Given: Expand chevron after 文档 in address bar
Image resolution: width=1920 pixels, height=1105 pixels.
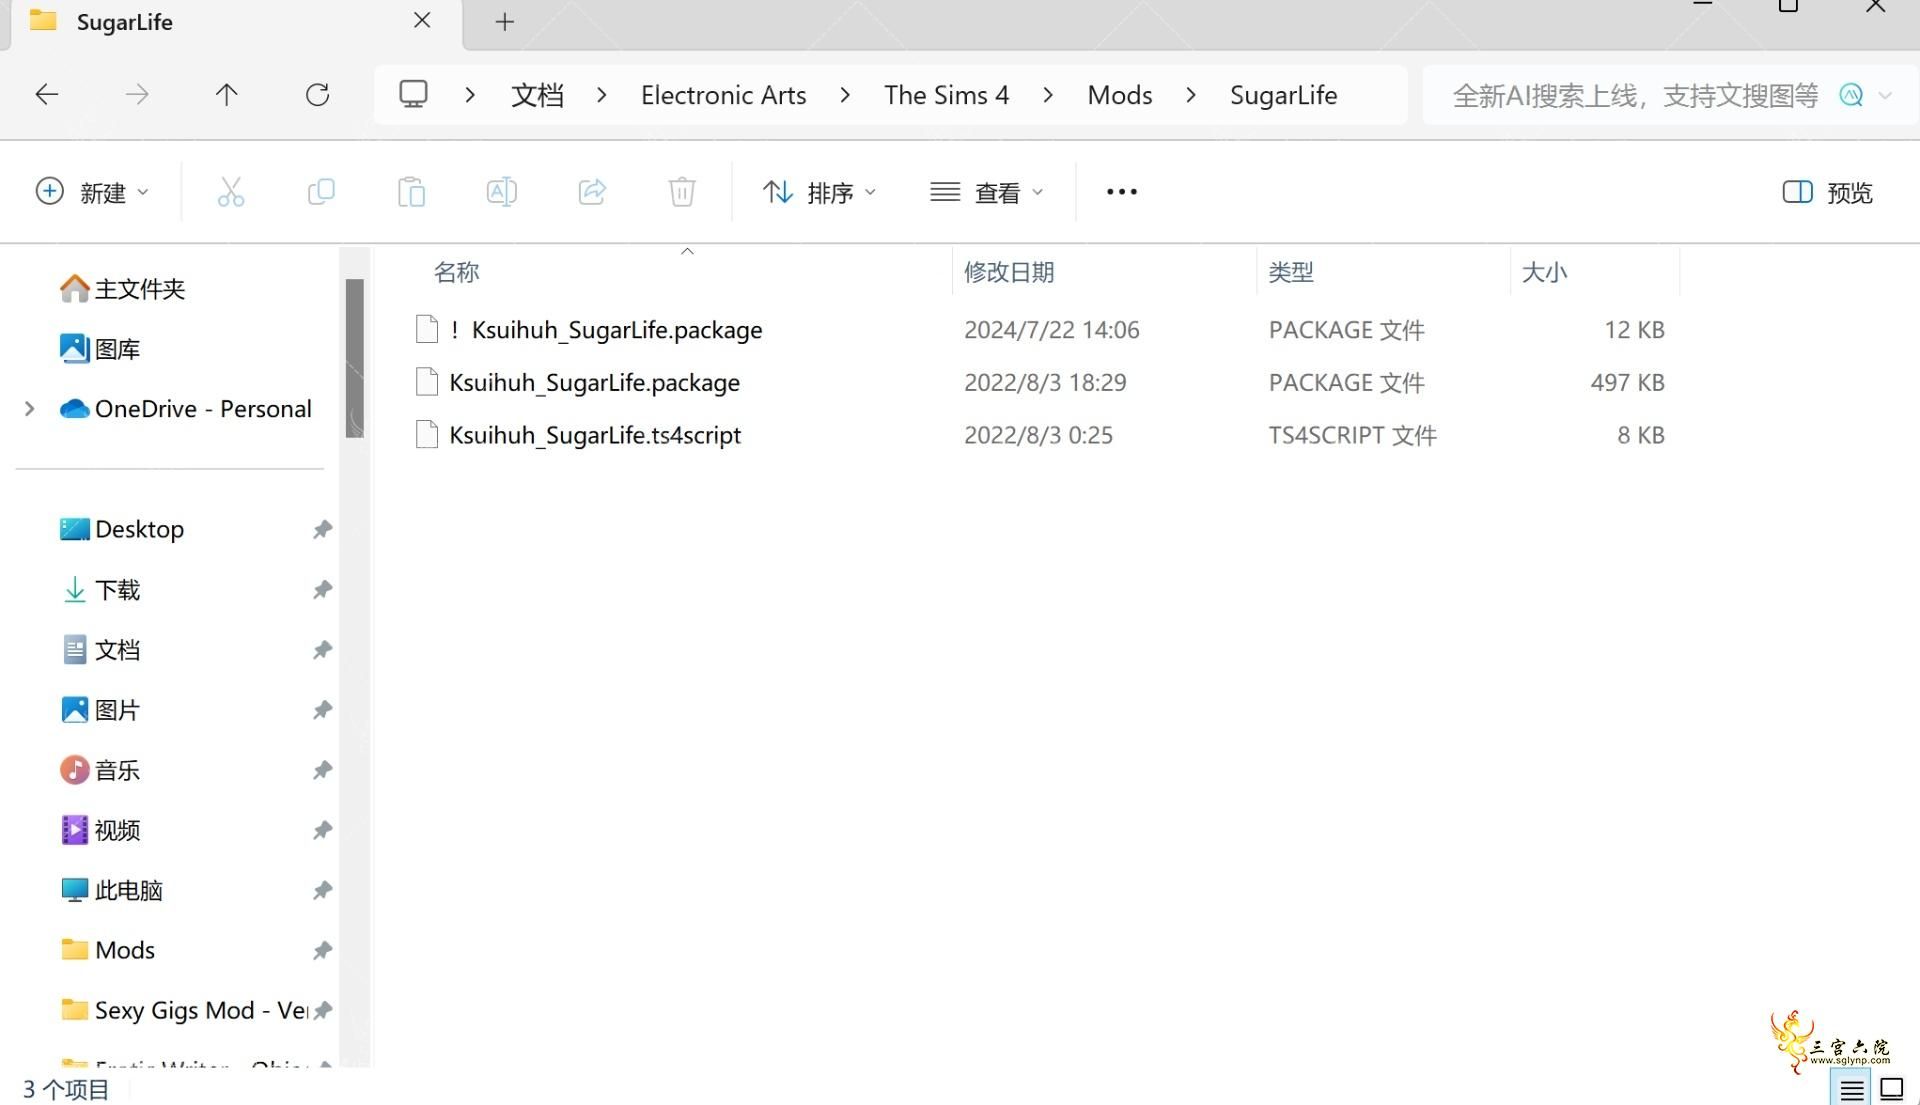Looking at the screenshot, I should click(x=601, y=95).
